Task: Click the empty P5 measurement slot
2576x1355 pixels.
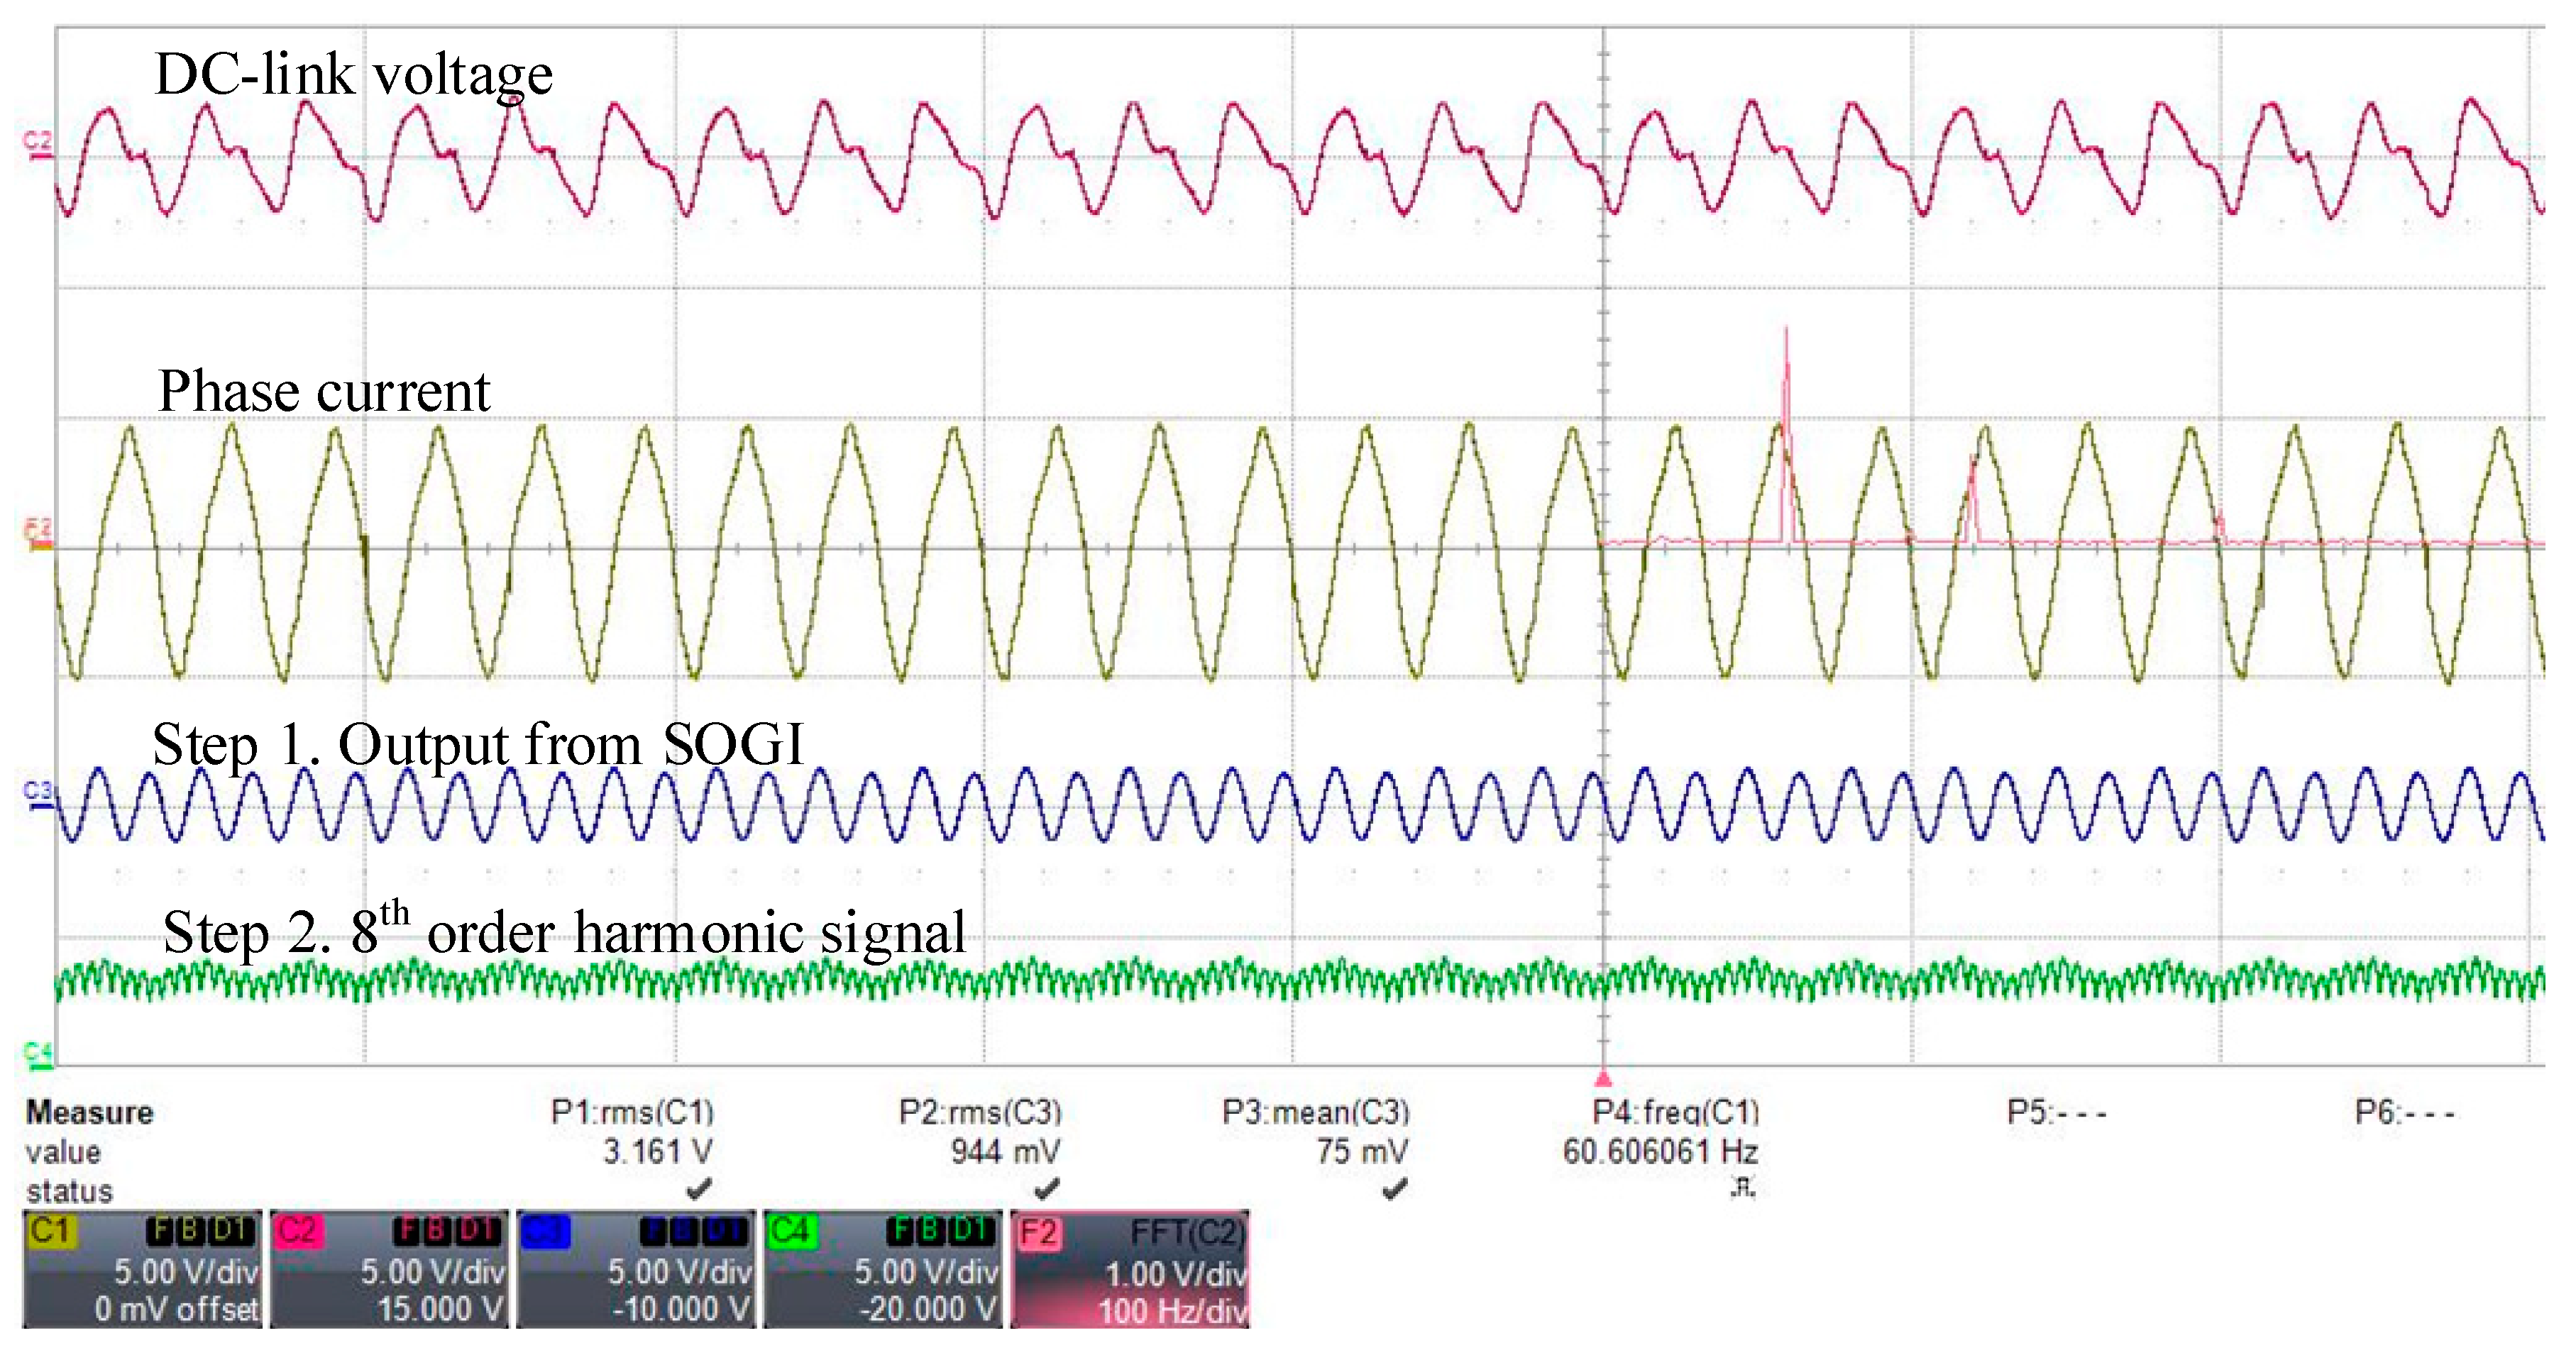Action: coord(2056,1113)
